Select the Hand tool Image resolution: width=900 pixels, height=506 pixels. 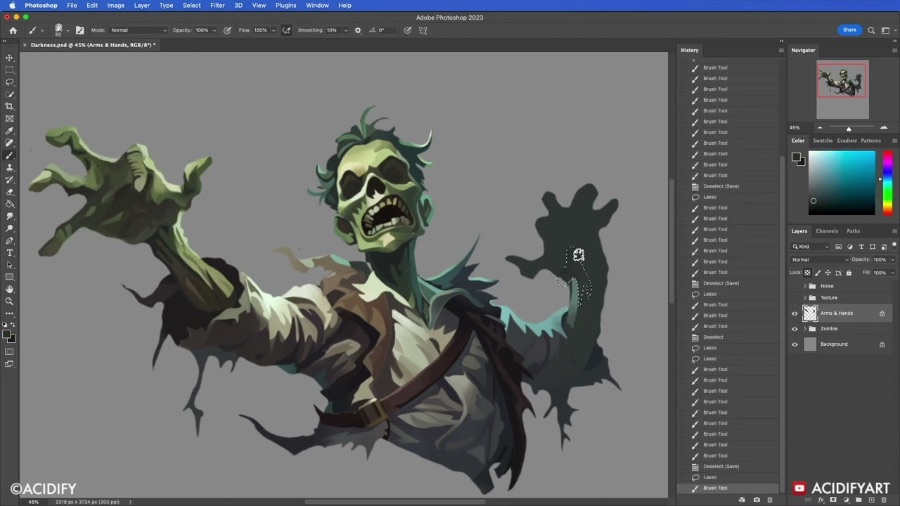pyautogui.click(x=9, y=289)
